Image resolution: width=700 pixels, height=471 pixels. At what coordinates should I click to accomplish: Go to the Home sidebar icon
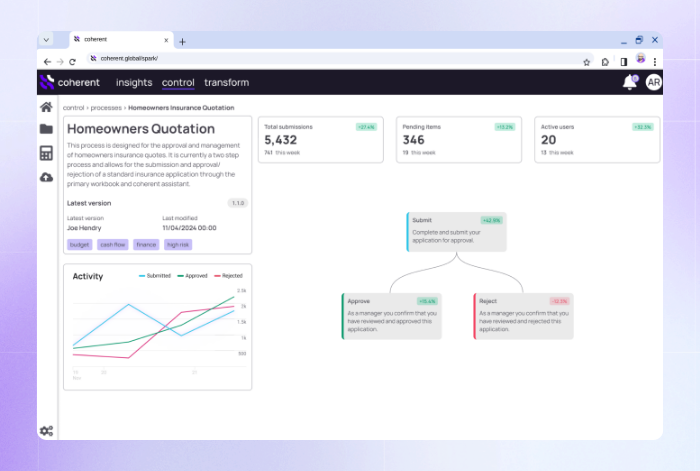(x=46, y=107)
